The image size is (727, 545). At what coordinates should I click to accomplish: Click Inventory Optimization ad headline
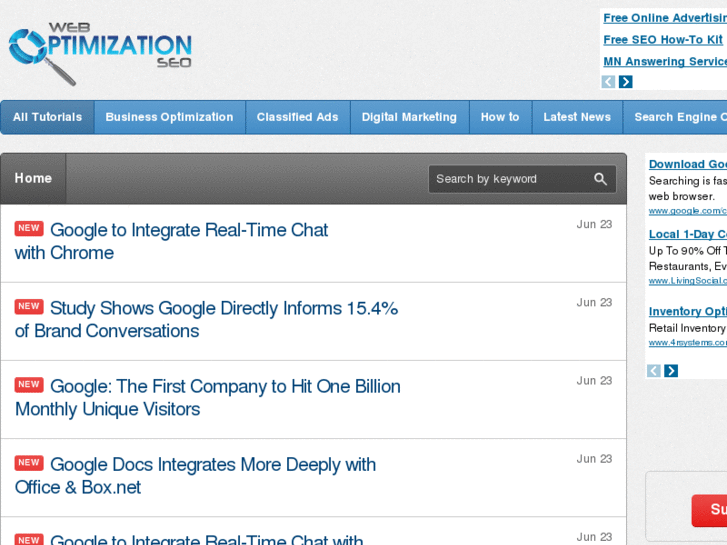click(x=688, y=311)
